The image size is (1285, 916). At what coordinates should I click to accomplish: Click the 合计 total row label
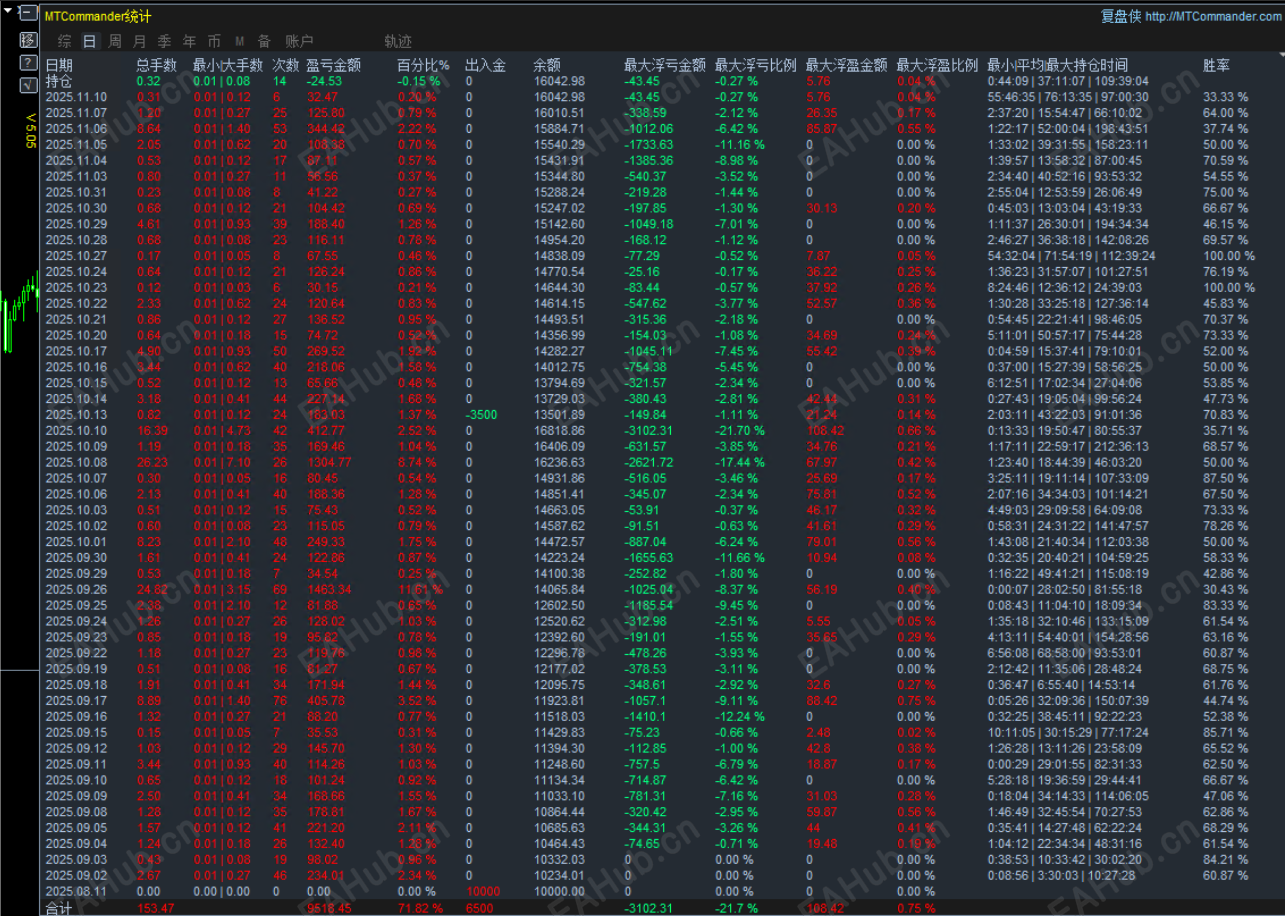click(59, 908)
